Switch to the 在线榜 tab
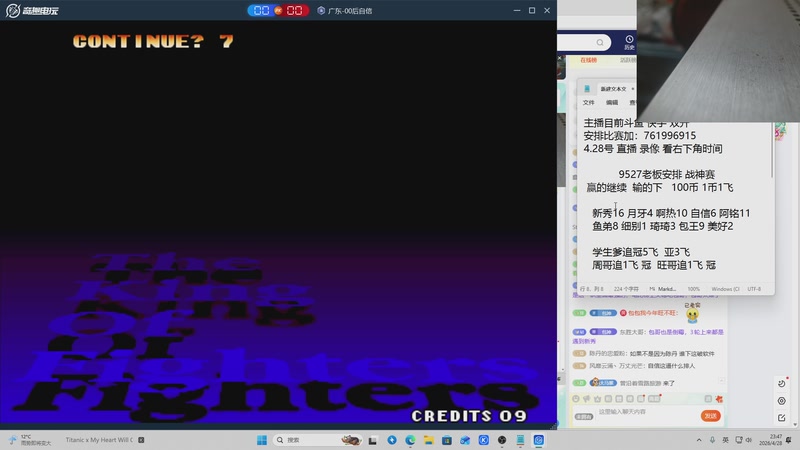The width and height of the screenshot is (800, 450). tap(588, 60)
